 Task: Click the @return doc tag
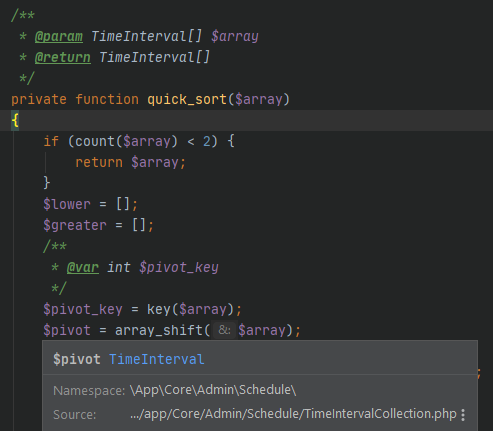[63, 57]
